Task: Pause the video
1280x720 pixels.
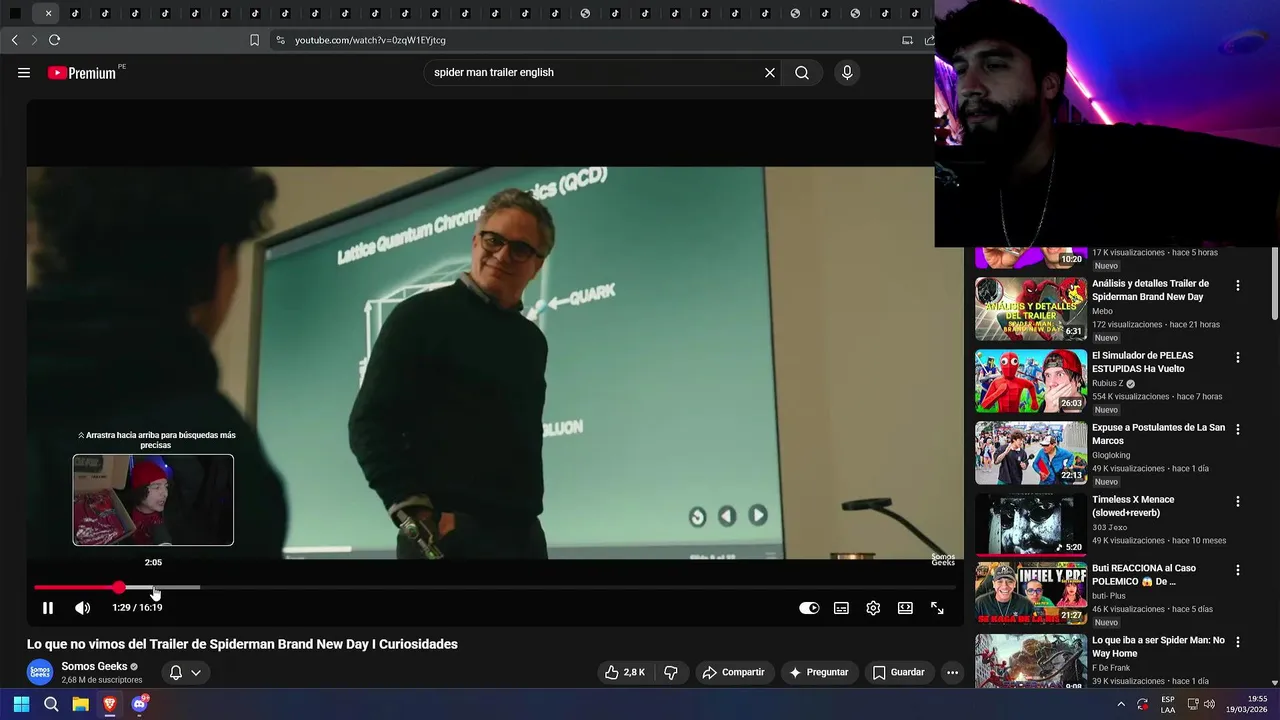Action: 48,608
